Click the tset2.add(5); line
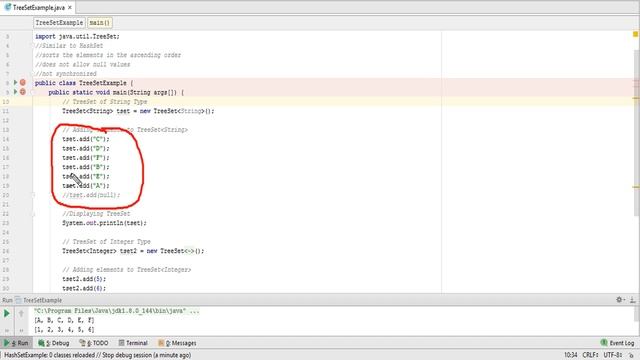The height and width of the screenshot is (360, 640). pos(84,279)
